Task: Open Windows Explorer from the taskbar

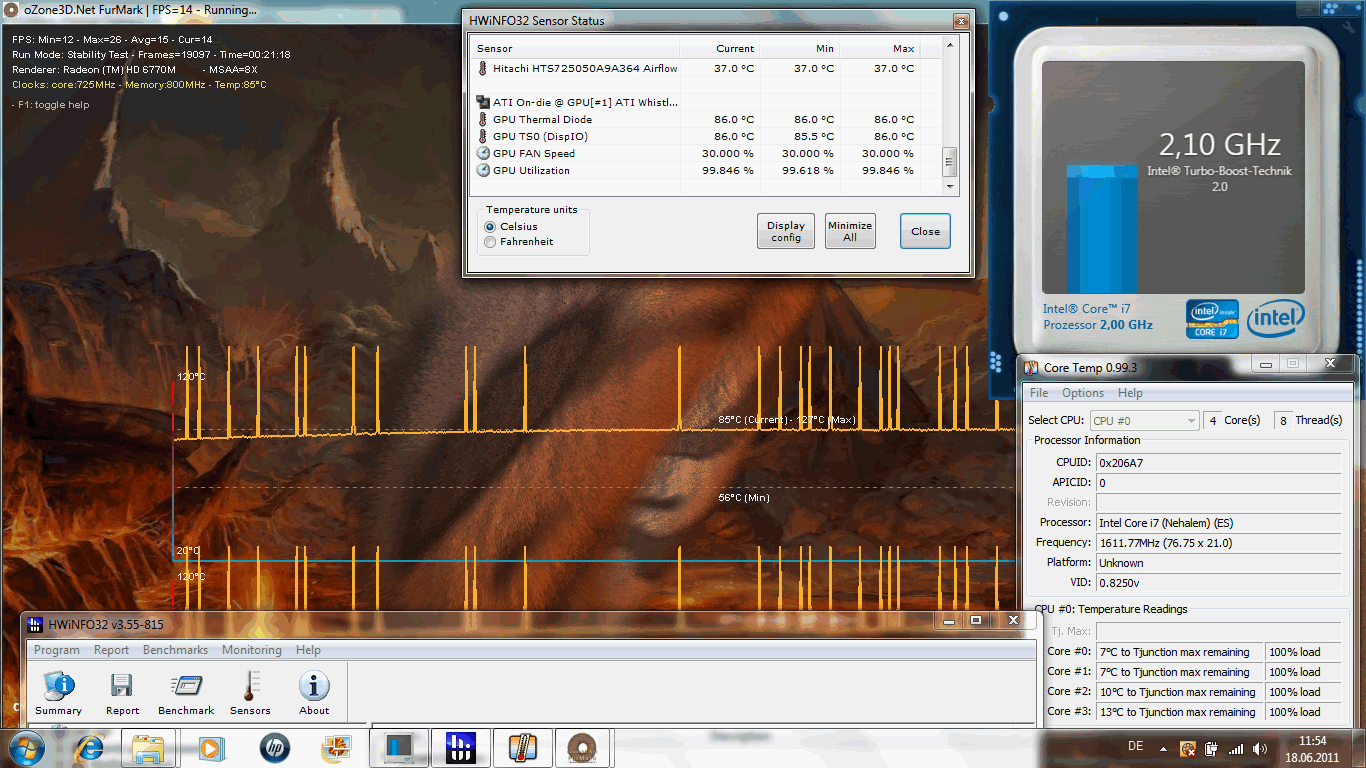Action: tap(149, 747)
